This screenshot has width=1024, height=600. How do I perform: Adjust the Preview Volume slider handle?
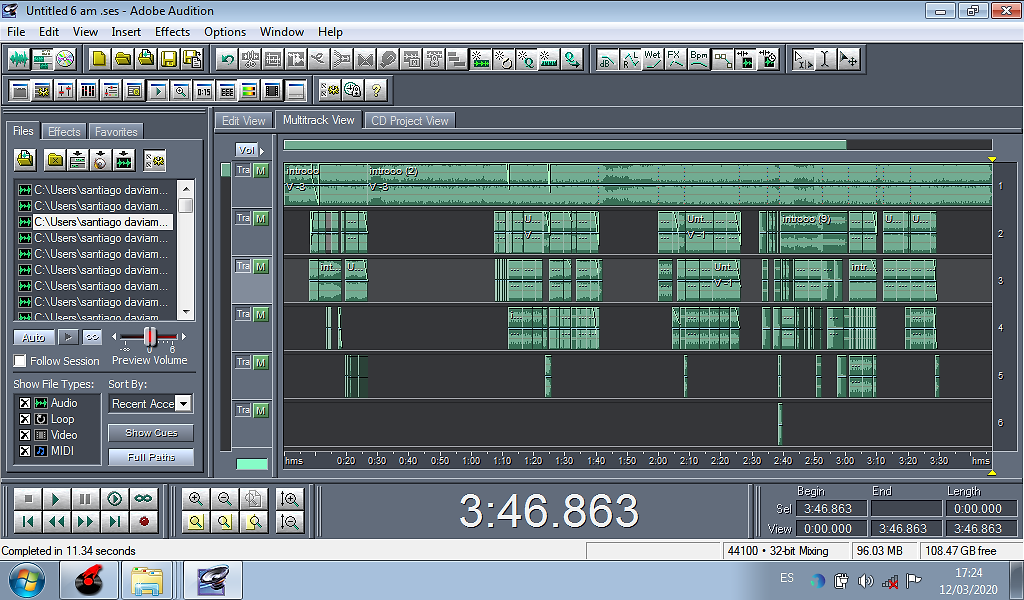pyautogui.click(x=150, y=337)
